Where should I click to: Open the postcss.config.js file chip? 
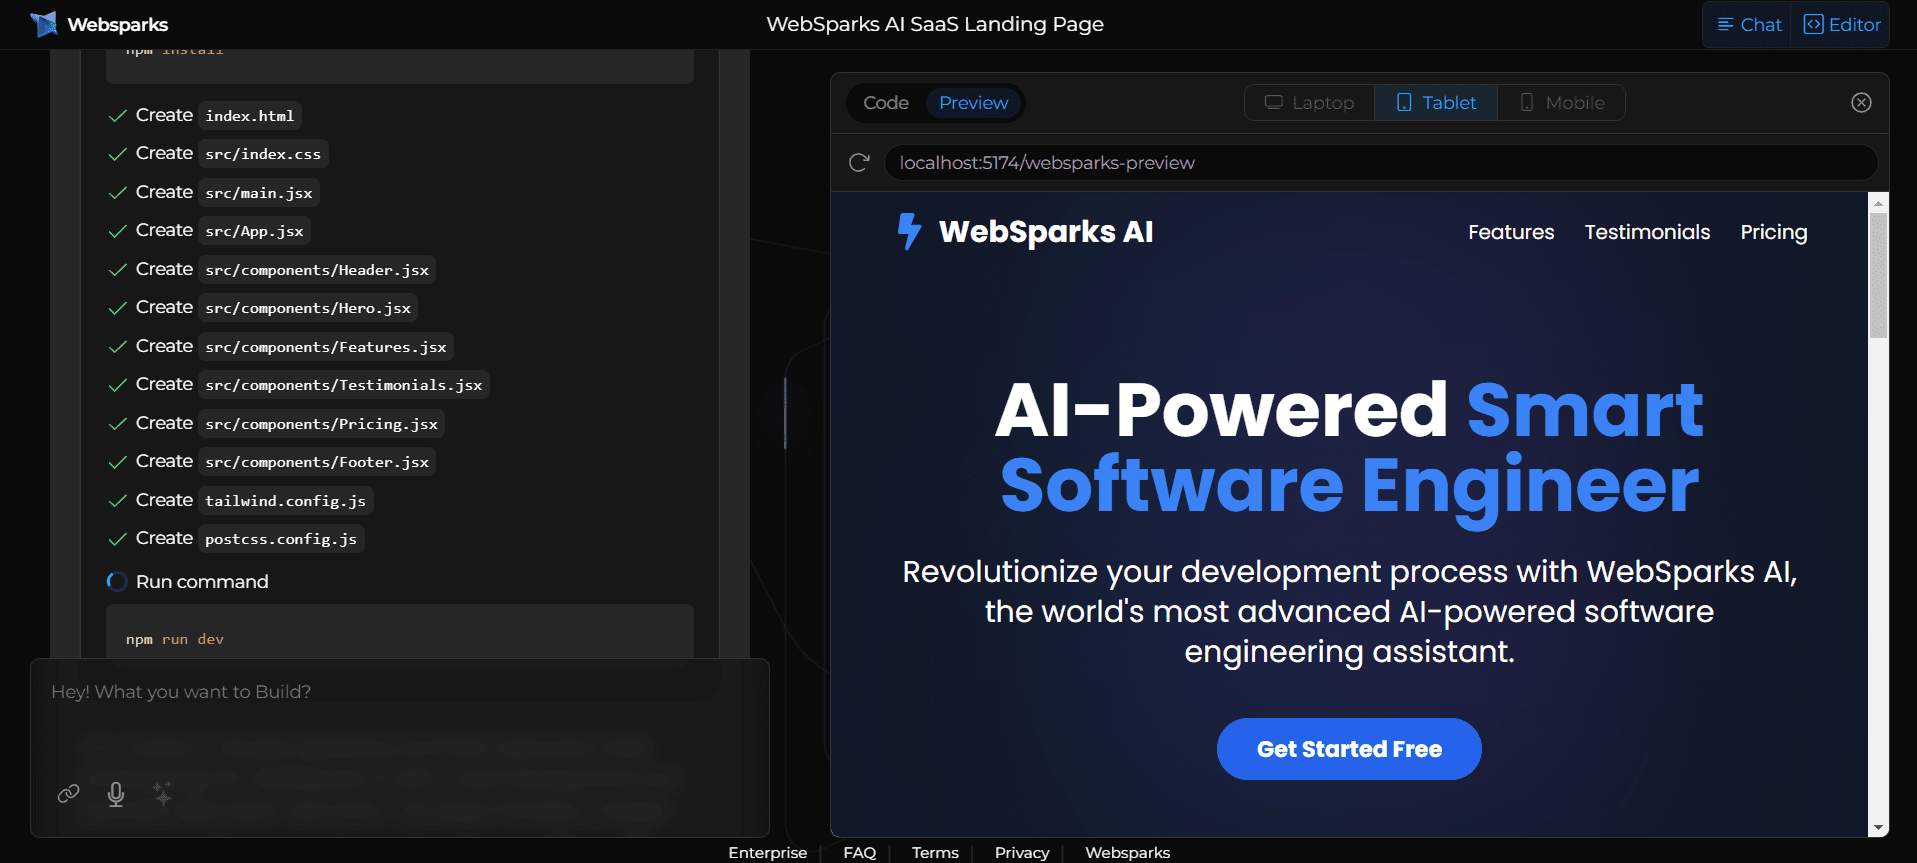coord(281,539)
